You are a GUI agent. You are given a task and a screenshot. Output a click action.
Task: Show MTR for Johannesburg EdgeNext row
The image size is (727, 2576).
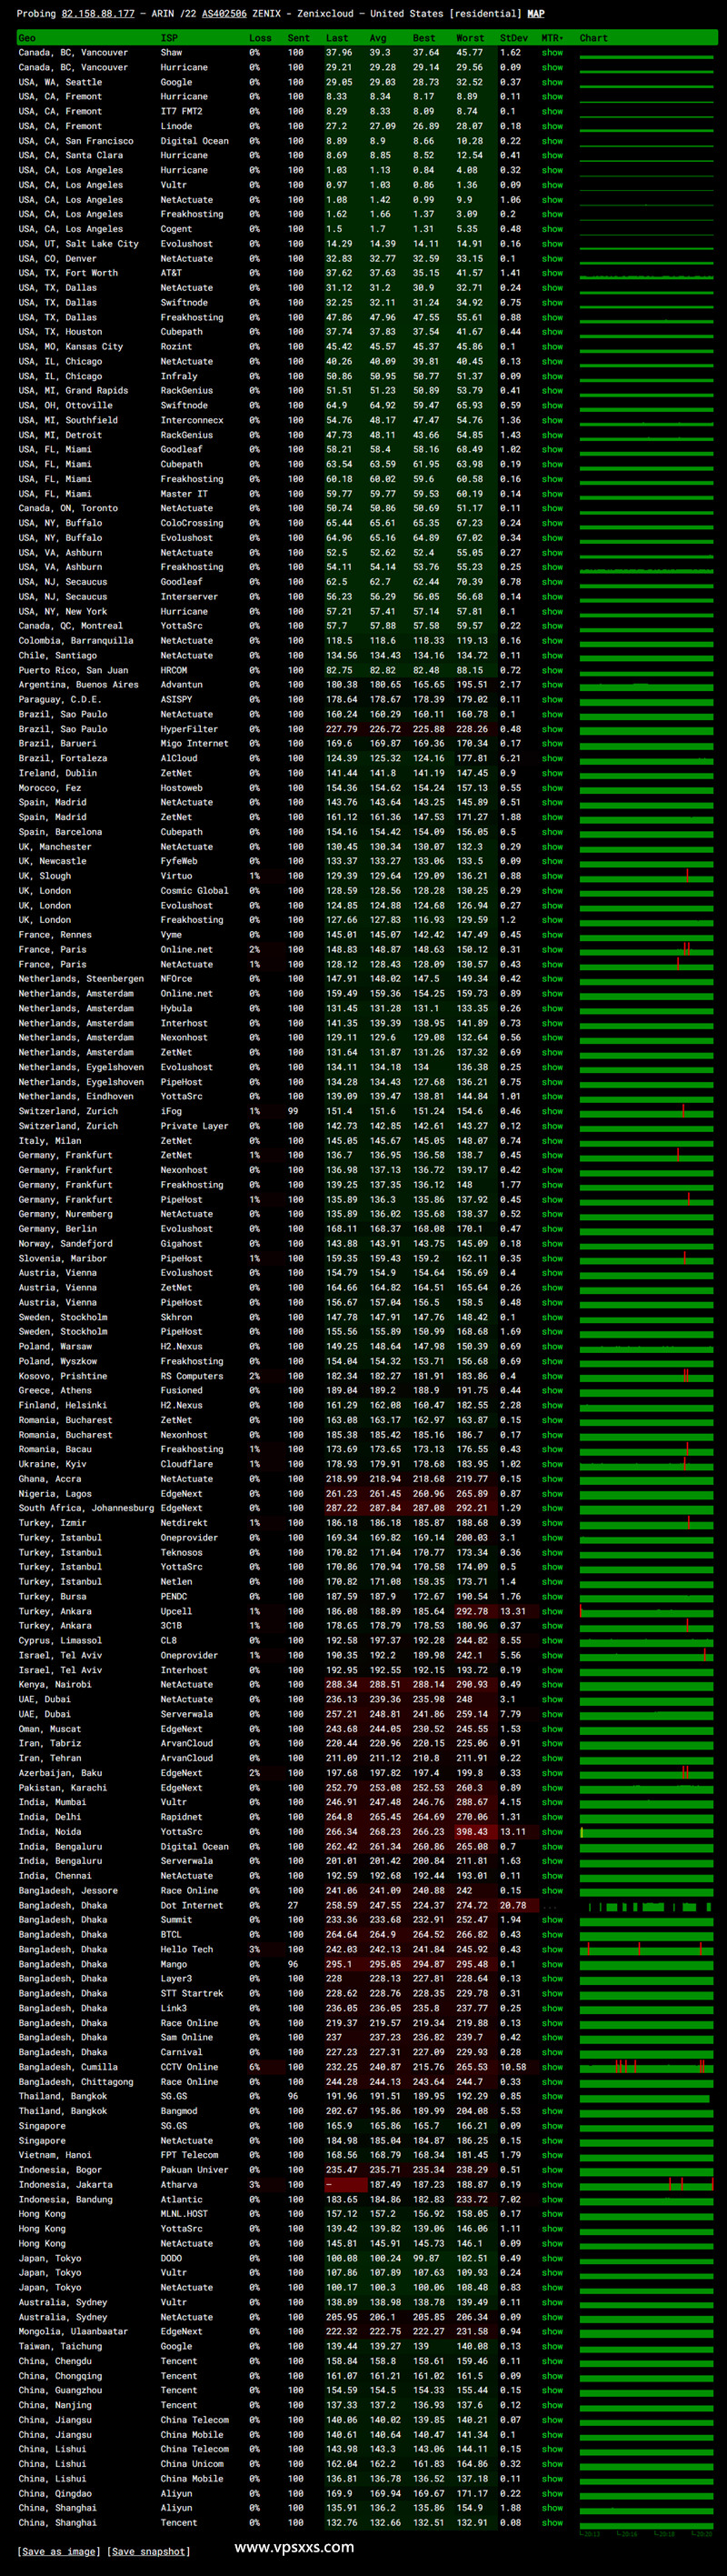coord(552,1508)
